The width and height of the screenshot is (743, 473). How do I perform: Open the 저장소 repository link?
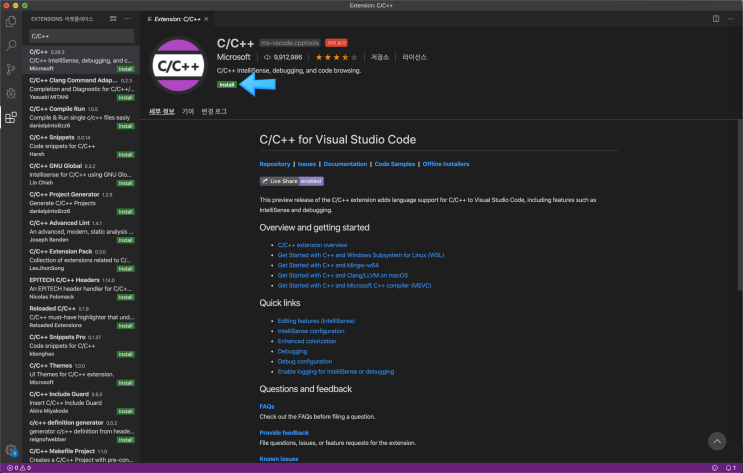380,57
